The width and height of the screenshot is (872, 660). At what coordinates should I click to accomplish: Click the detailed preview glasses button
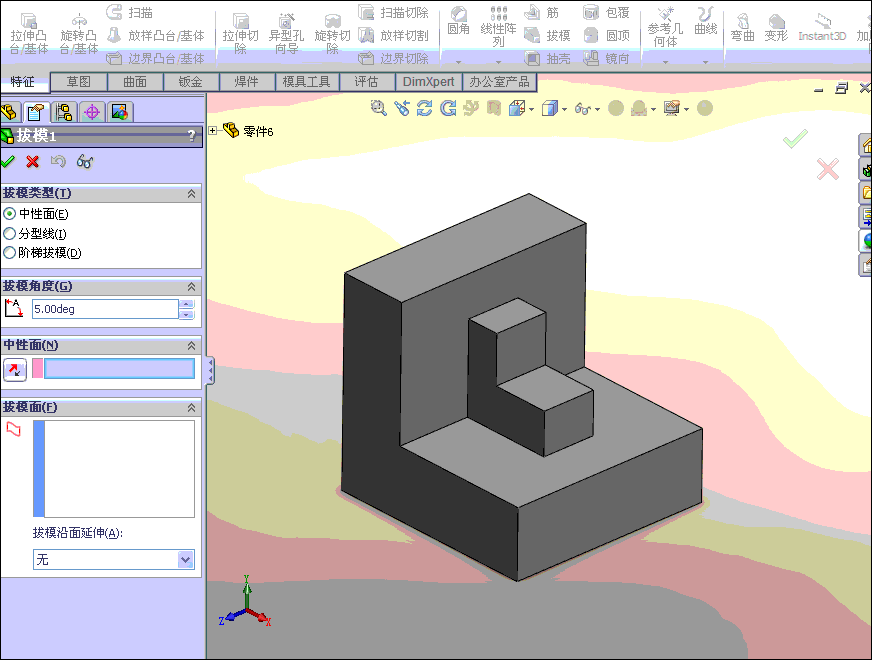point(85,162)
